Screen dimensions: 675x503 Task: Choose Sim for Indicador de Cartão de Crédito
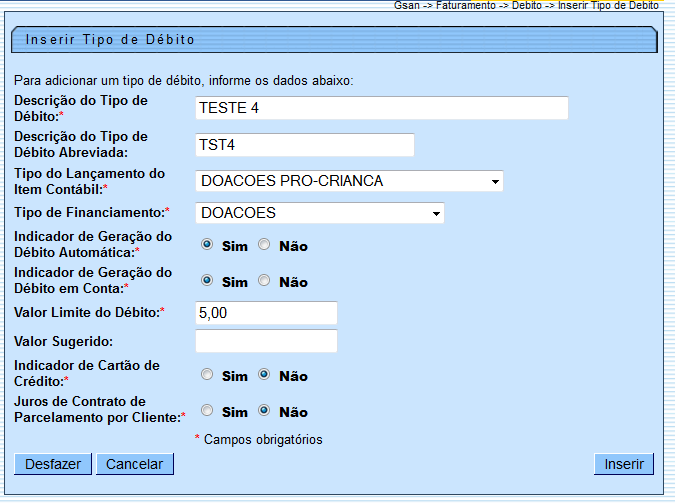pos(206,374)
